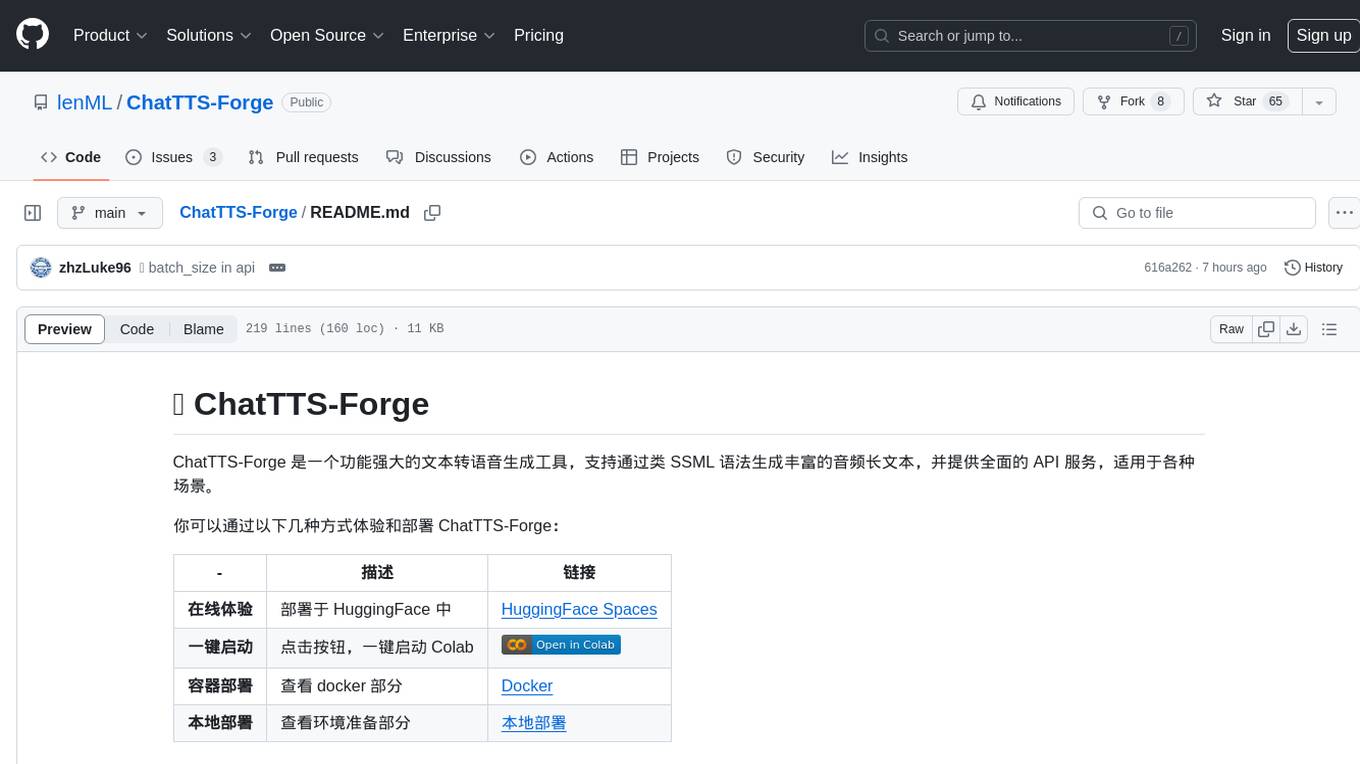Click the Open in Colab badge
This screenshot has height=764, width=1360.
click(561, 645)
